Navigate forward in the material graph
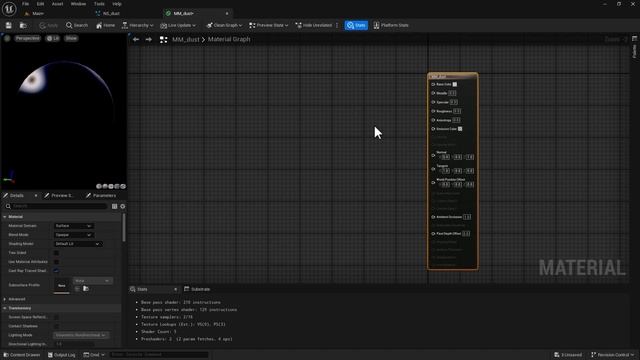The width and height of the screenshot is (640, 360). pos(149,40)
